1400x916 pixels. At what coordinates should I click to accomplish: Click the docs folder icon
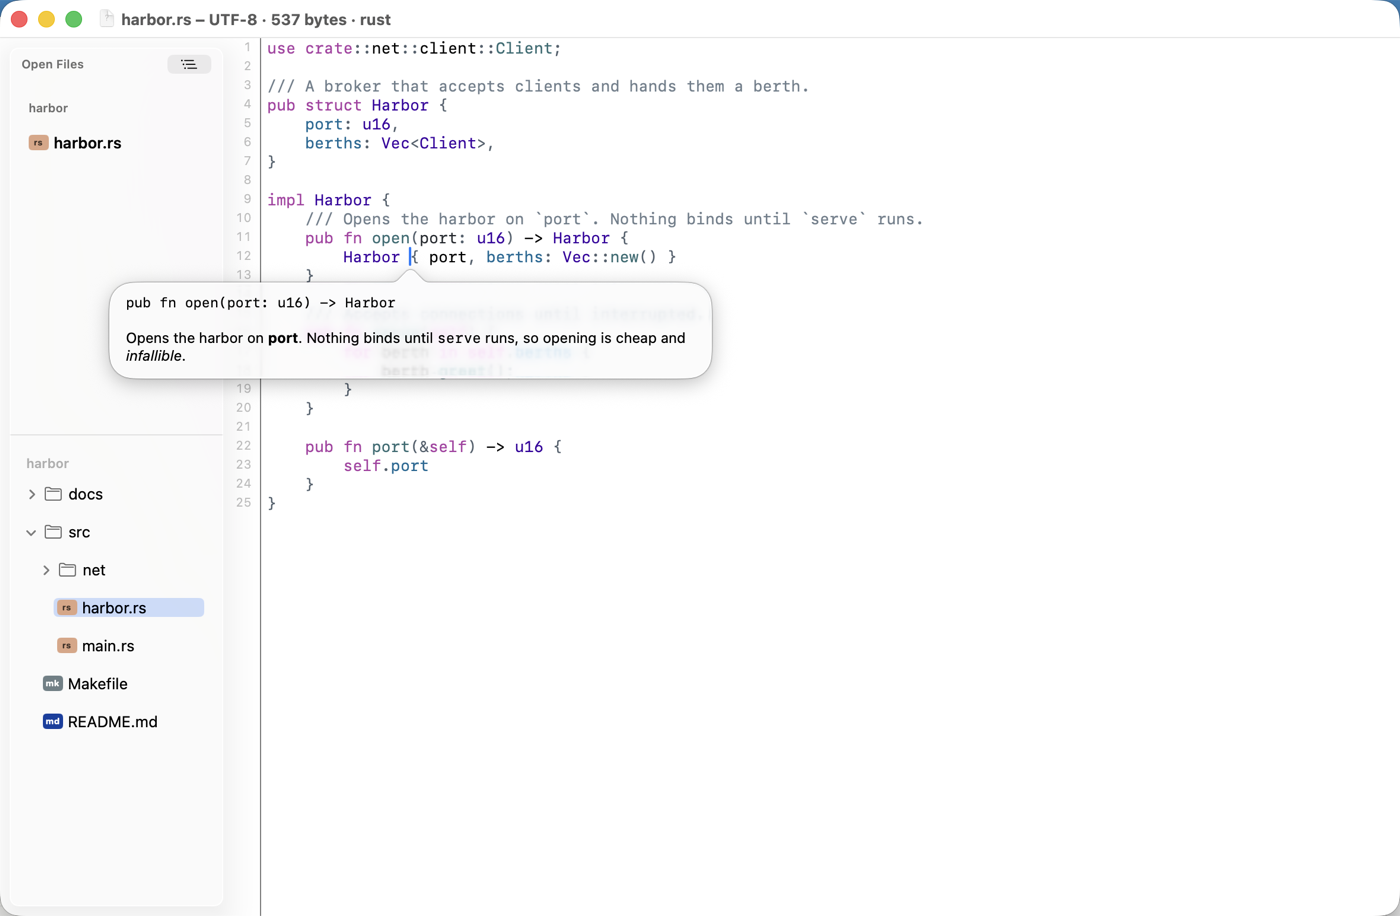(x=53, y=494)
